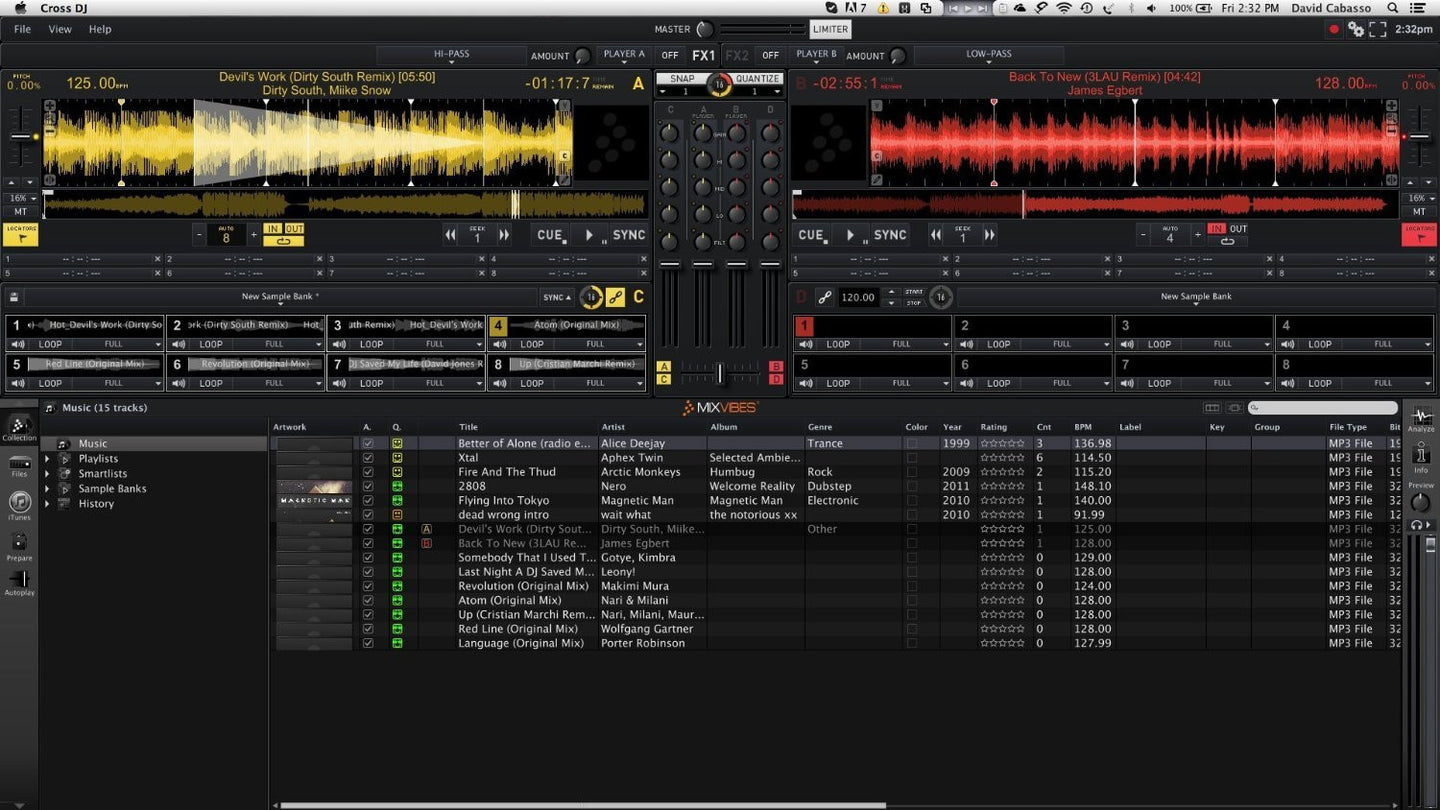The width and height of the screenshot is (1440, 810).
Task: Expand the Smartlists tree node
Action: (47, 474)
